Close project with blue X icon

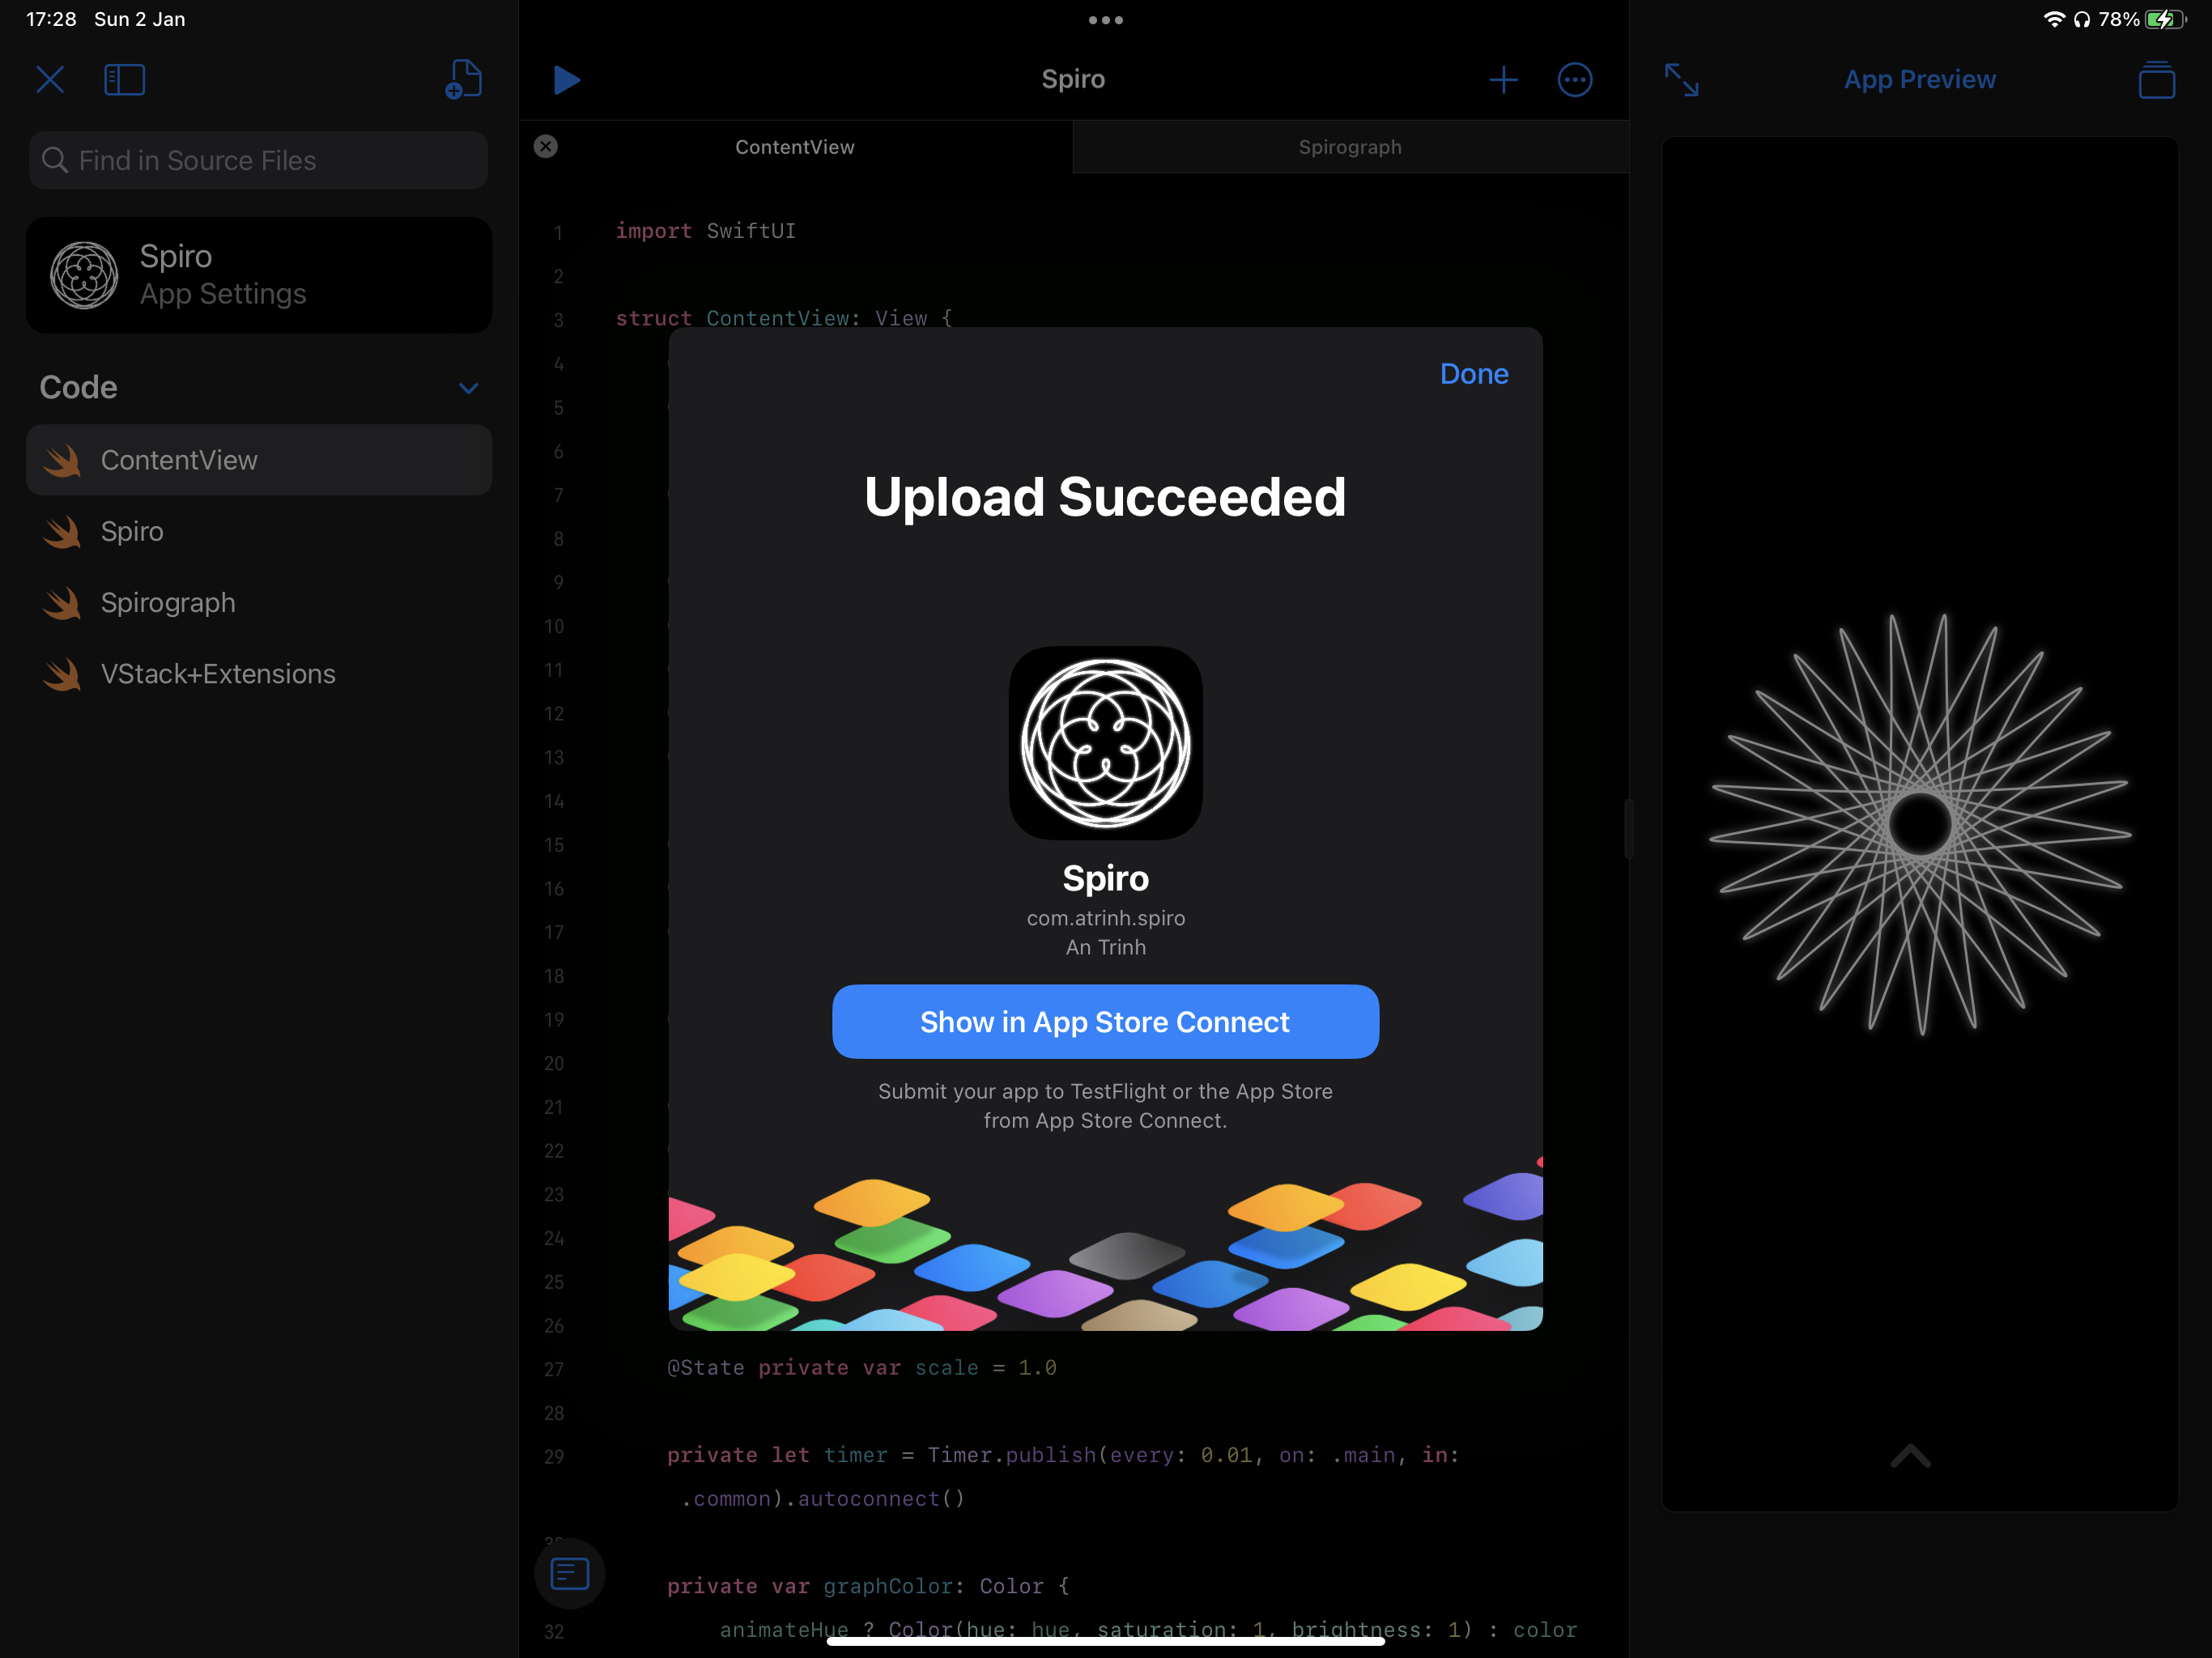tap(50, 80)
